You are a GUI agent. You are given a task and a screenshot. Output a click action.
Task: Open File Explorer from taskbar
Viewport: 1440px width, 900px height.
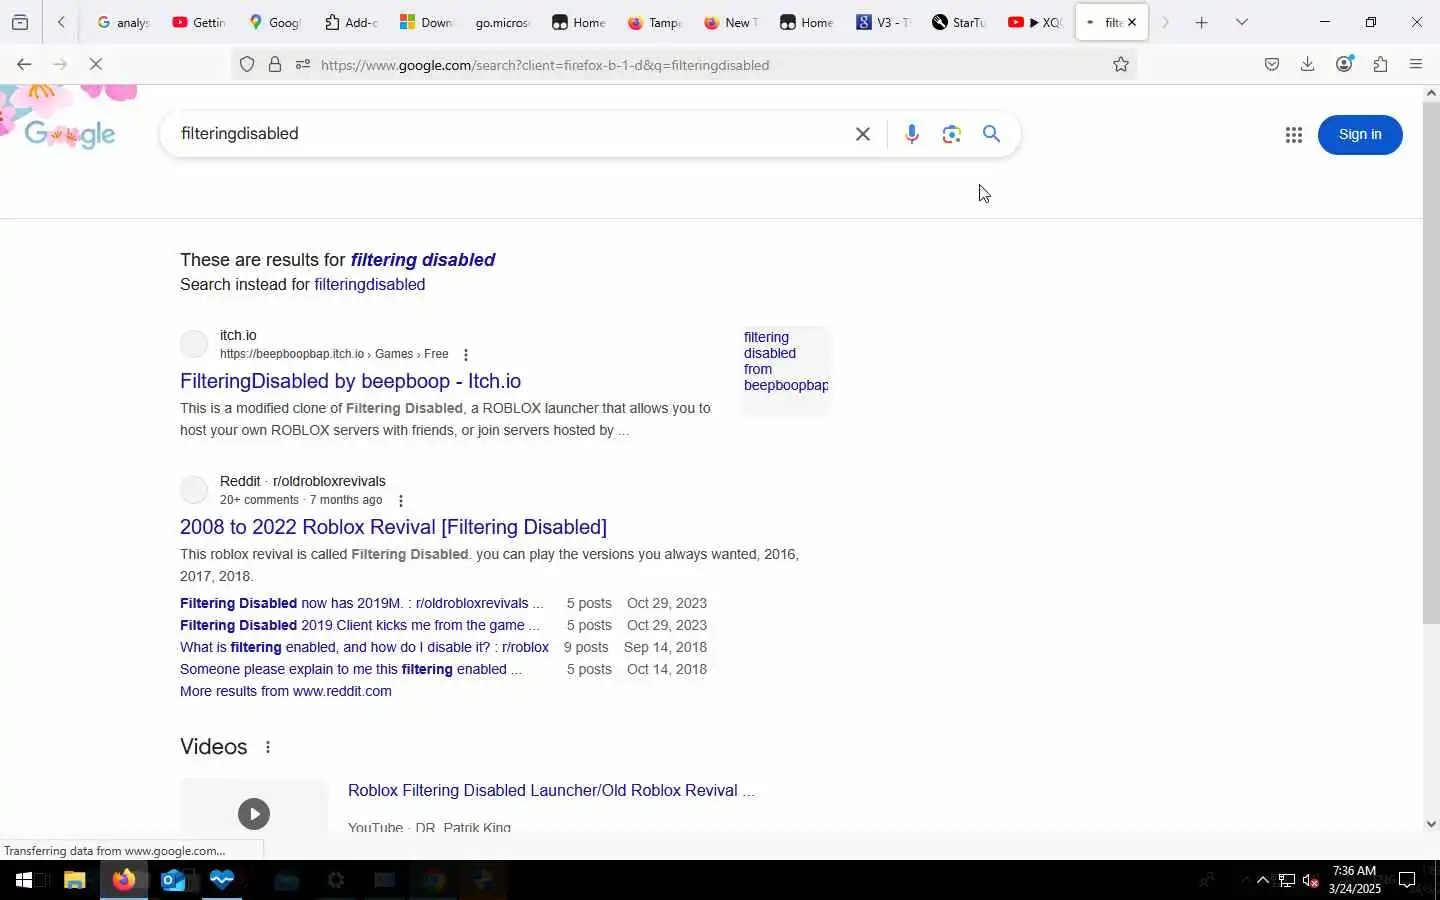tap(75, 880)
